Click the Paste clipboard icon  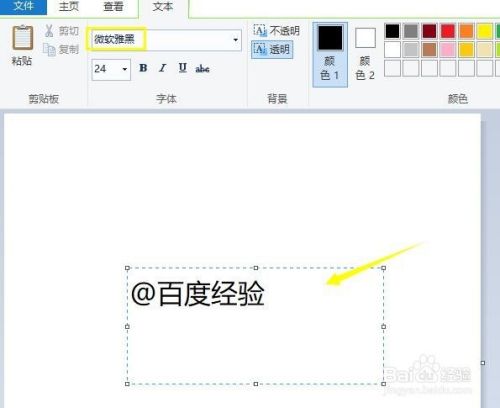tap(23, 38)
